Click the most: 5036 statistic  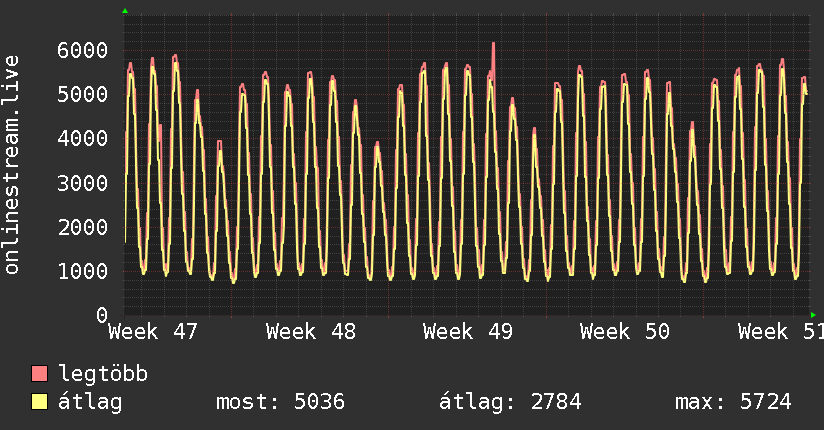point(280,402)
